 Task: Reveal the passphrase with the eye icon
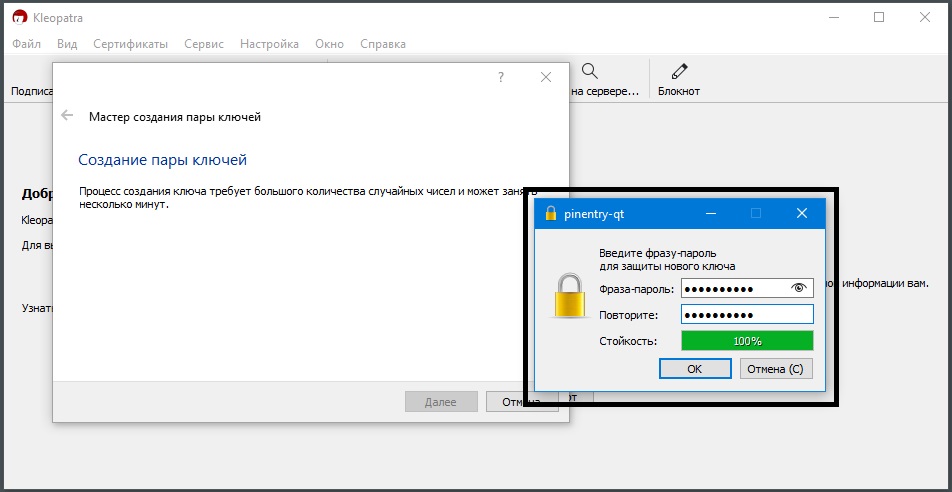[800, 289]
